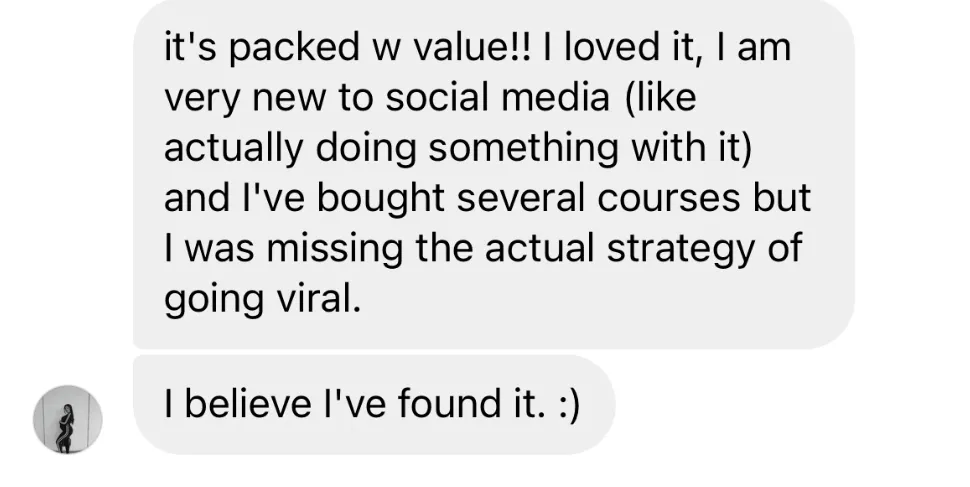Tap the long message bubble about going viral

click(x=494, y=174)
